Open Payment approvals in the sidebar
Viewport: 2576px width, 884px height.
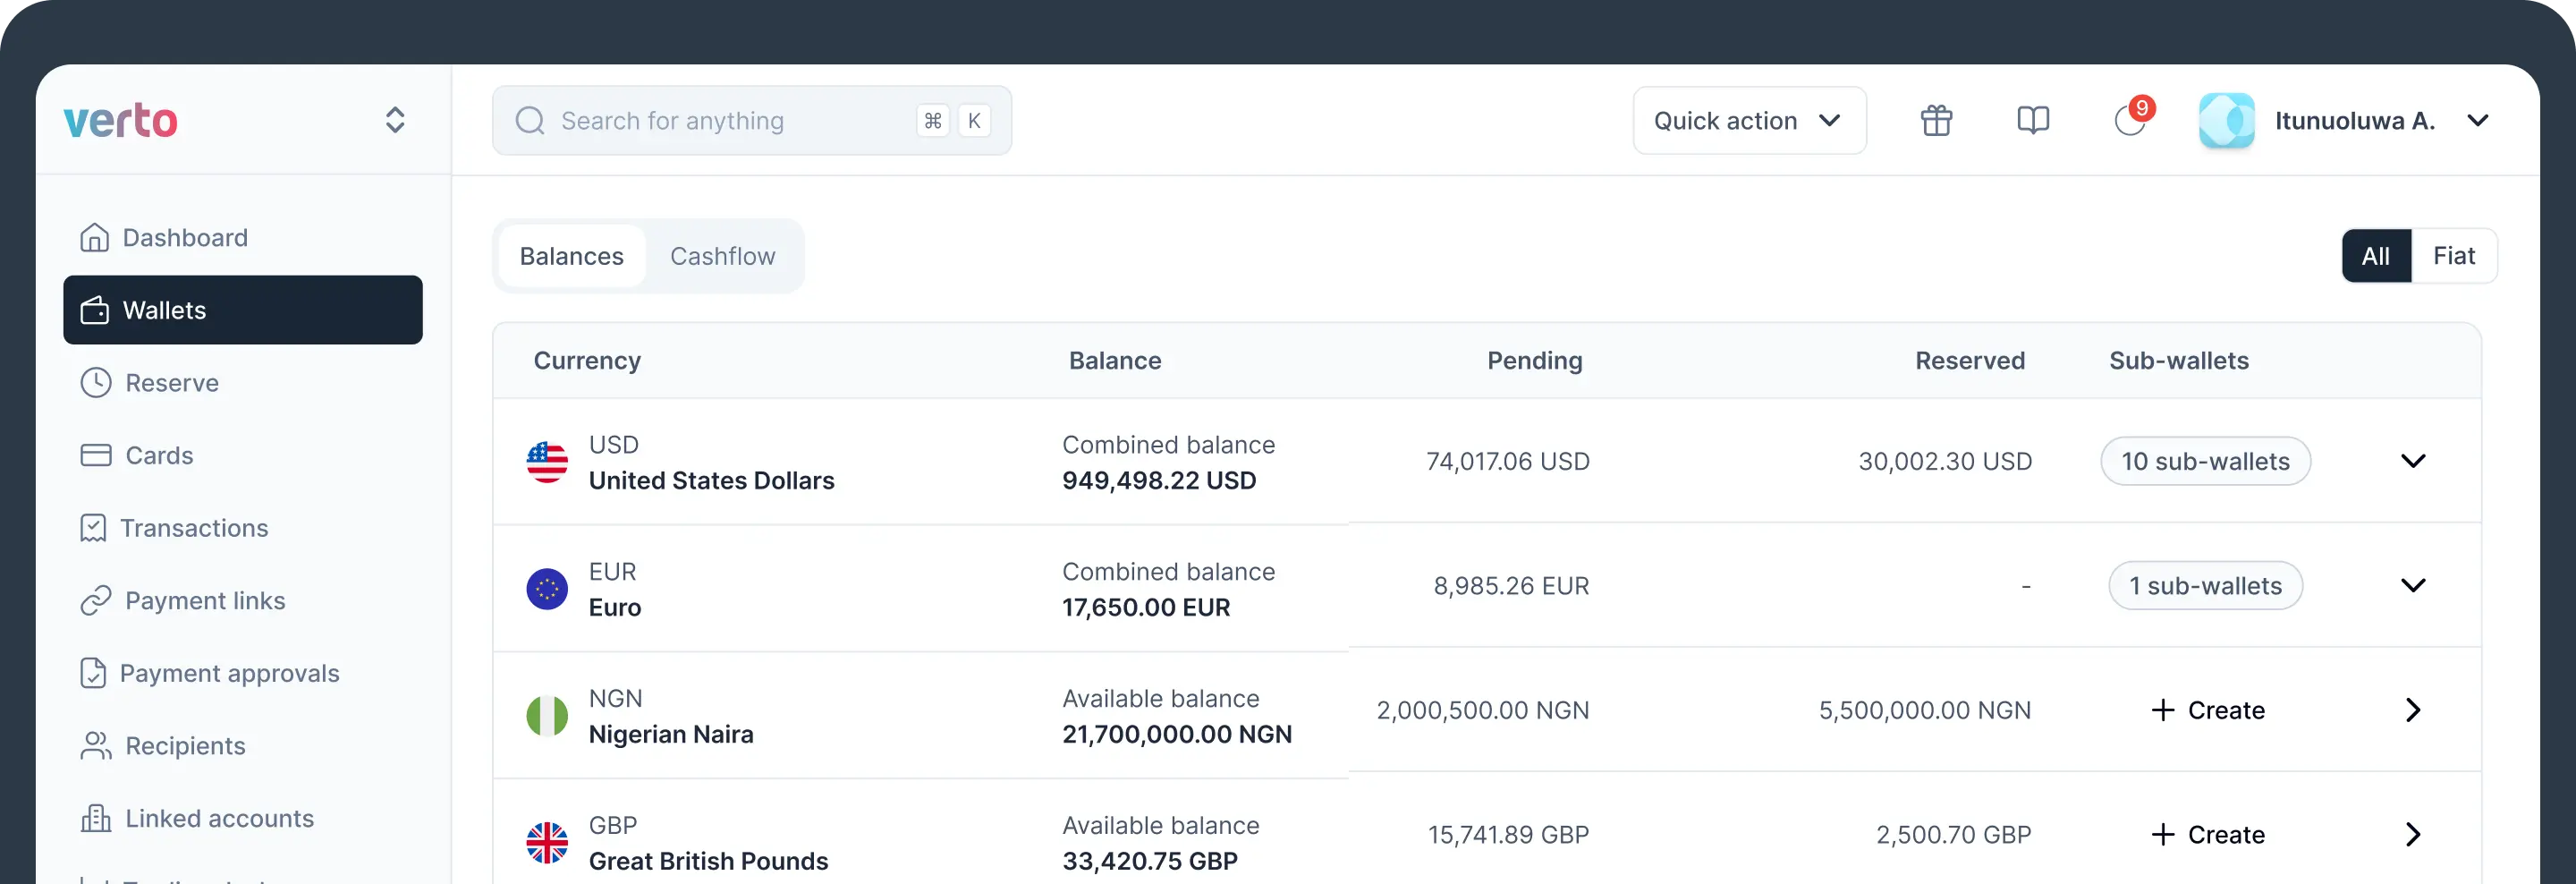pos(229,673)
